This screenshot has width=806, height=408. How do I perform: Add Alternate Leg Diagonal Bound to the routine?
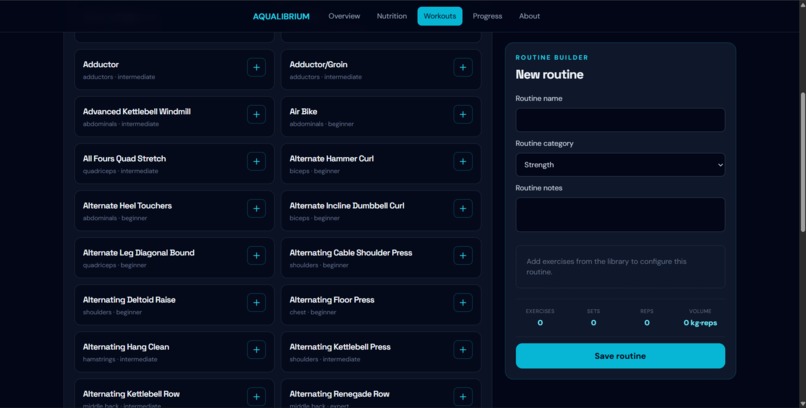pos(257,255)
